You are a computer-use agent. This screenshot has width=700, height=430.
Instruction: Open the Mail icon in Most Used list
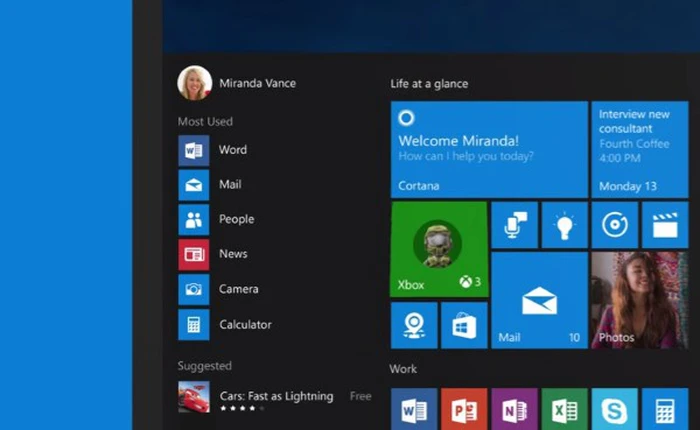[x=194, y=185]
